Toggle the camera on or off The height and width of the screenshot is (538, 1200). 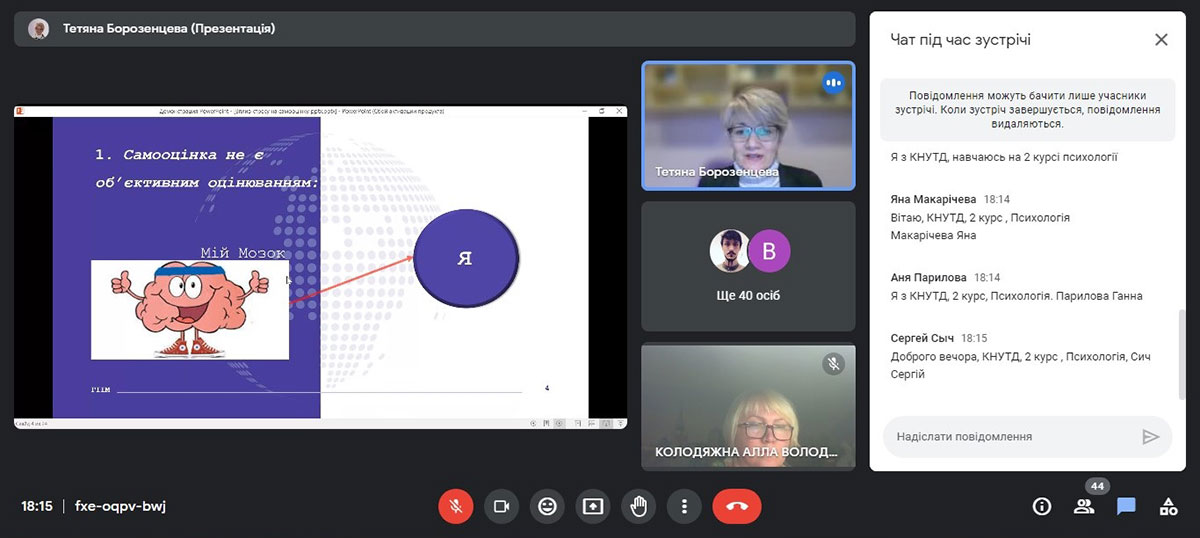tap(502, 506)
